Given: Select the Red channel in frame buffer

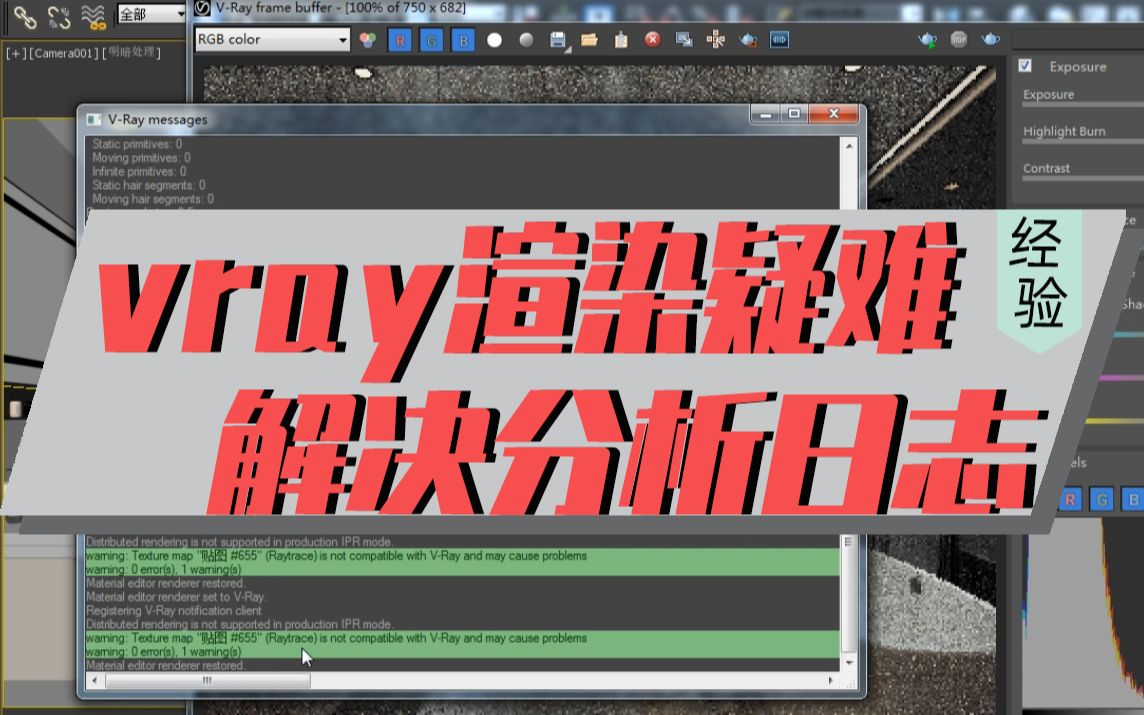Looking at the screenshot, I should coord(400,39).
